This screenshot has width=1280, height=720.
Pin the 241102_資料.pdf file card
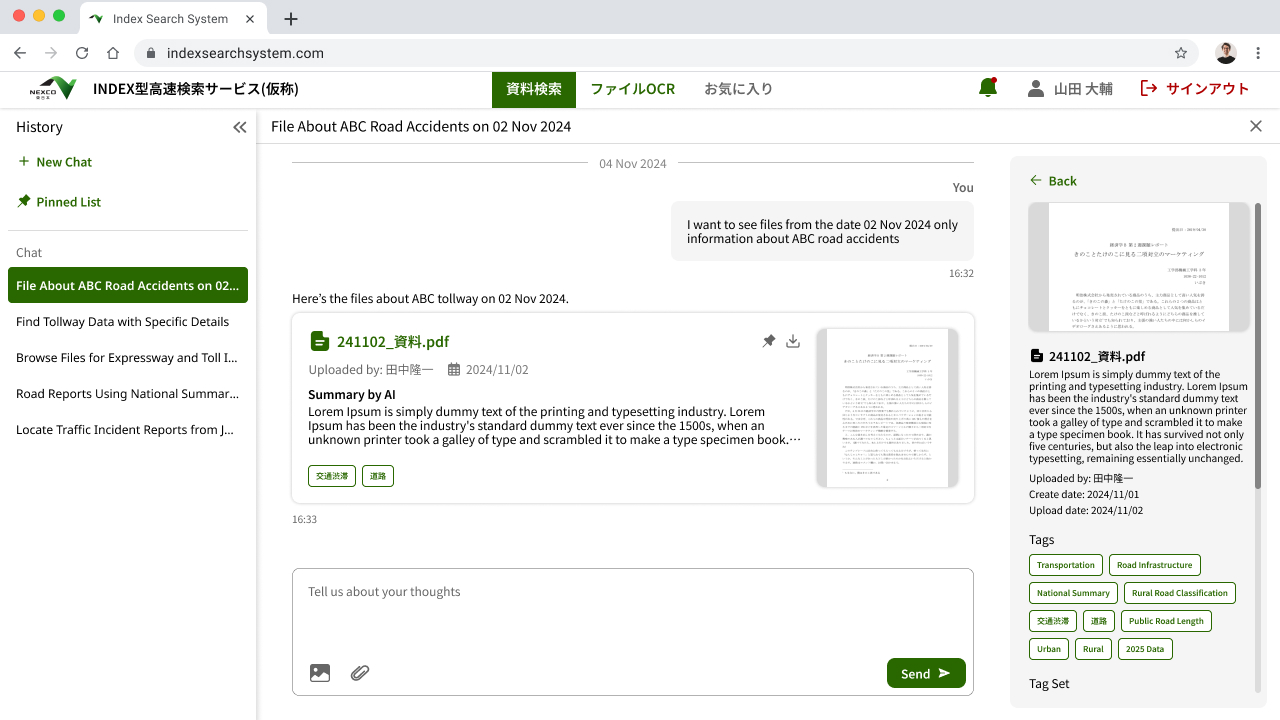click(x=768, y=341)
